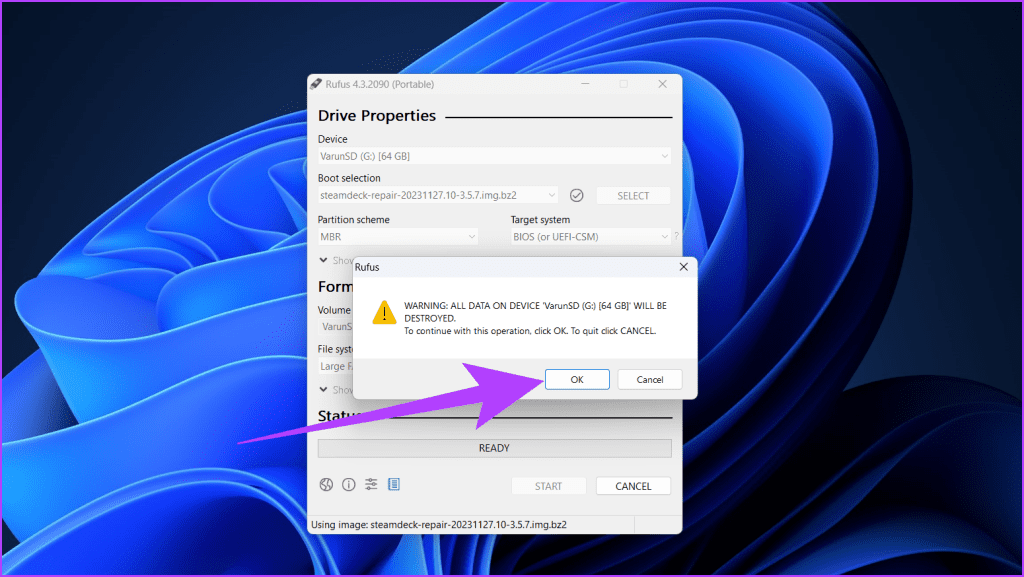Viewport: 1024px width, 577px height.
Task: Click the SELECT button for boot image
Action: coord(633,195)
